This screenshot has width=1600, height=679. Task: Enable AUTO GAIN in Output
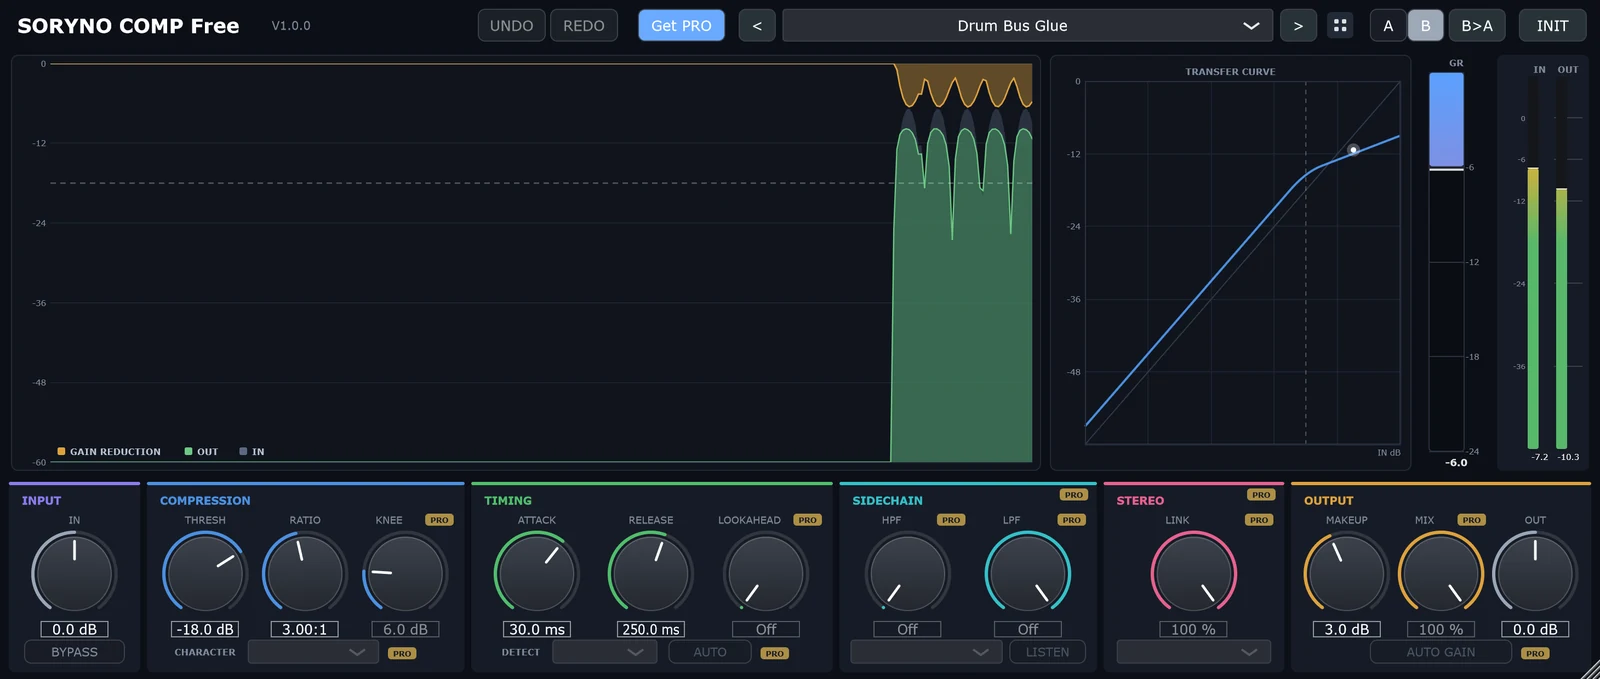[x=1440, y=652]
